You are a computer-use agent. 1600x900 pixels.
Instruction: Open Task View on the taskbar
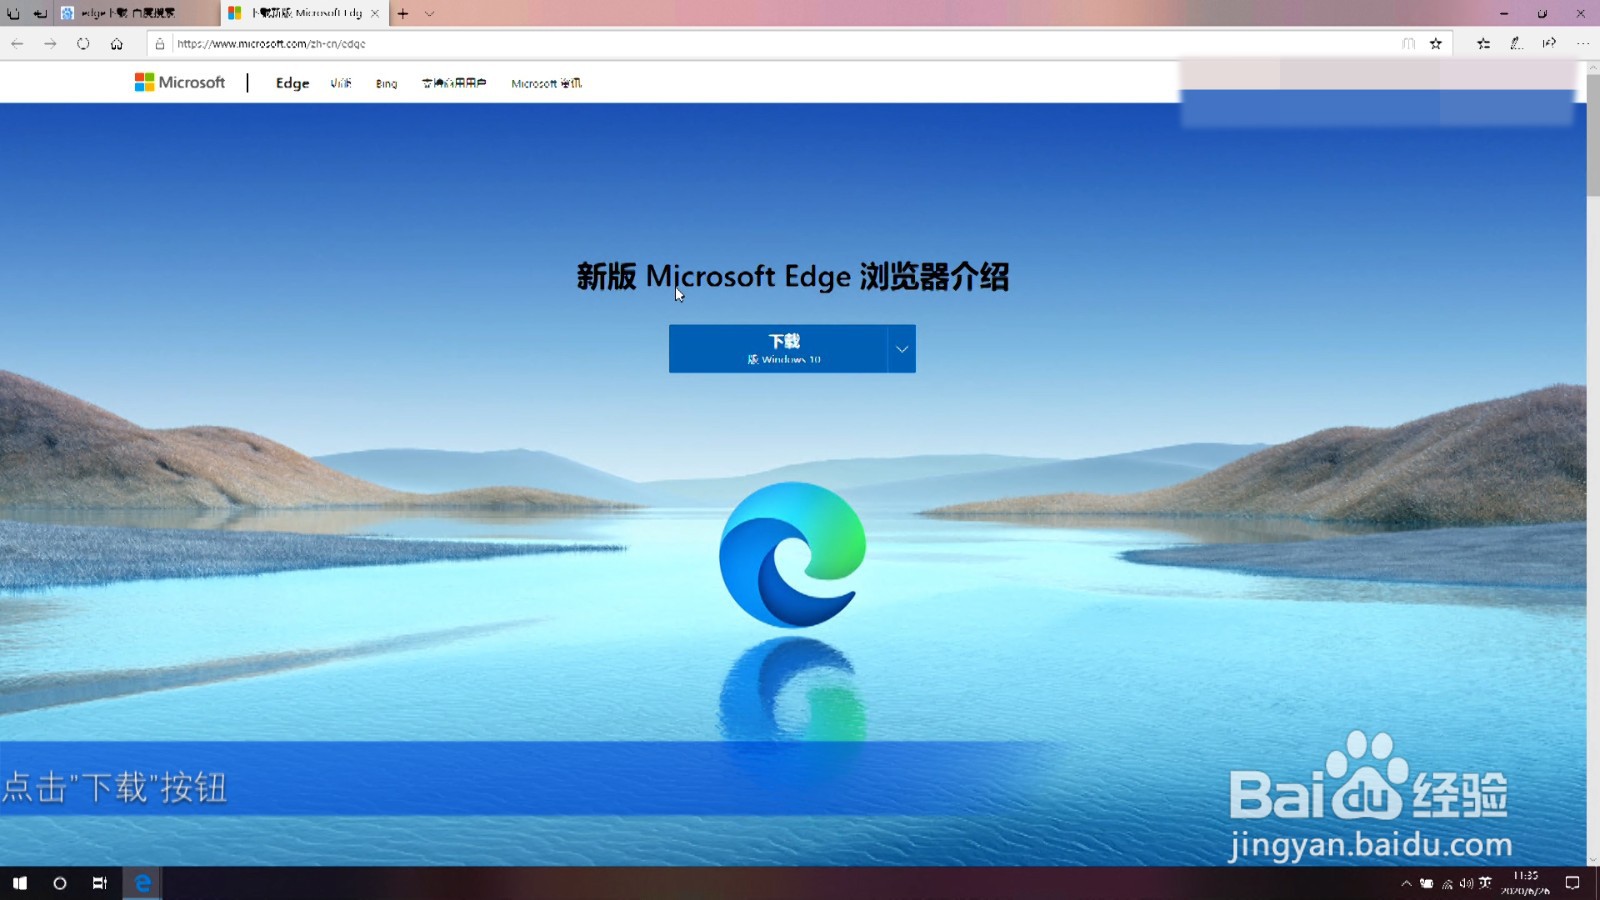pyautogui.click(x=99, y=883)
